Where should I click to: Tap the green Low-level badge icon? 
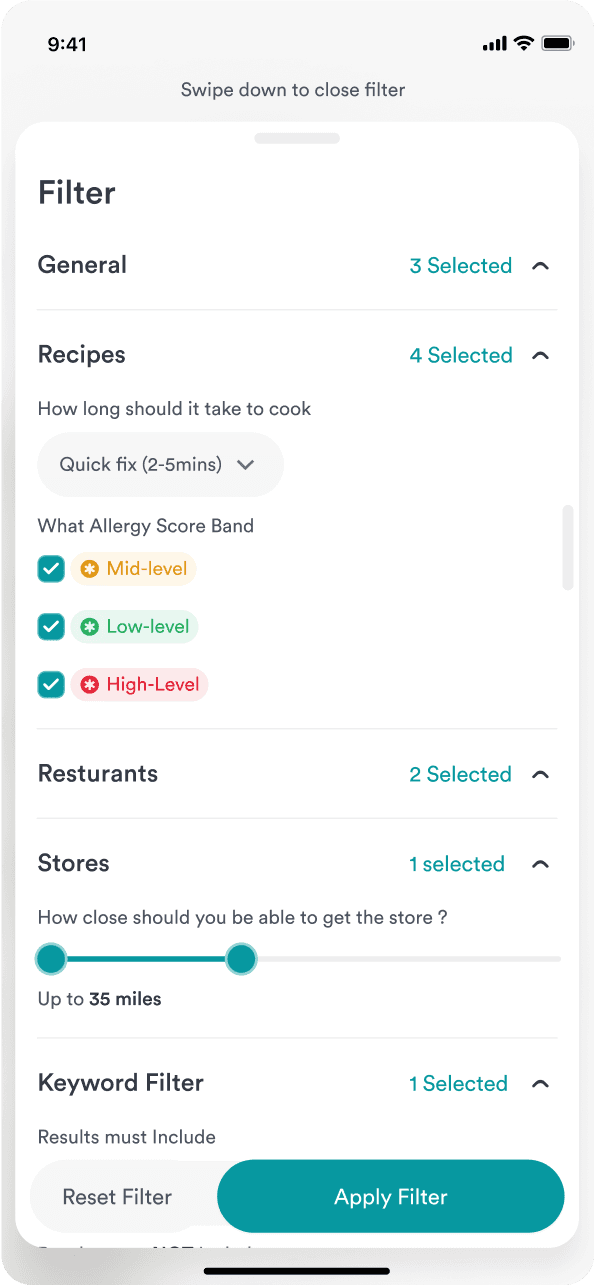tap(89, 627)
